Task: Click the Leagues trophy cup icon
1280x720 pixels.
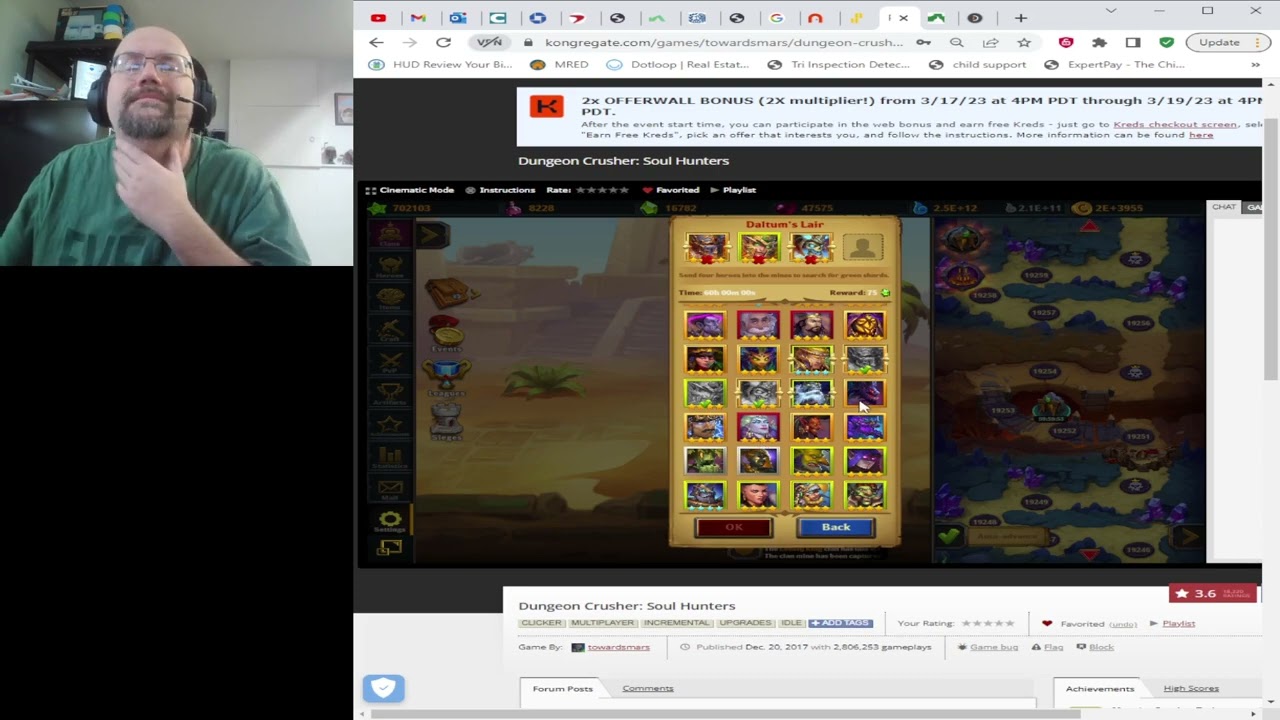Action: pos(446,378)
